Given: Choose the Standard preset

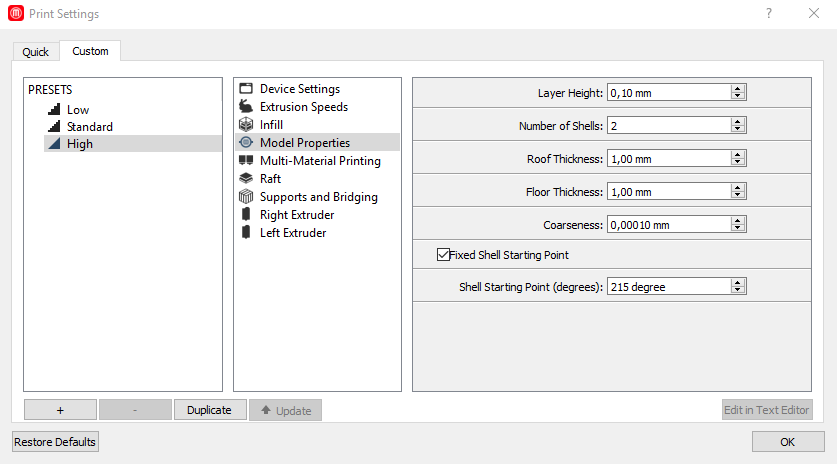Looking at the screenshot, I should 89,127.
